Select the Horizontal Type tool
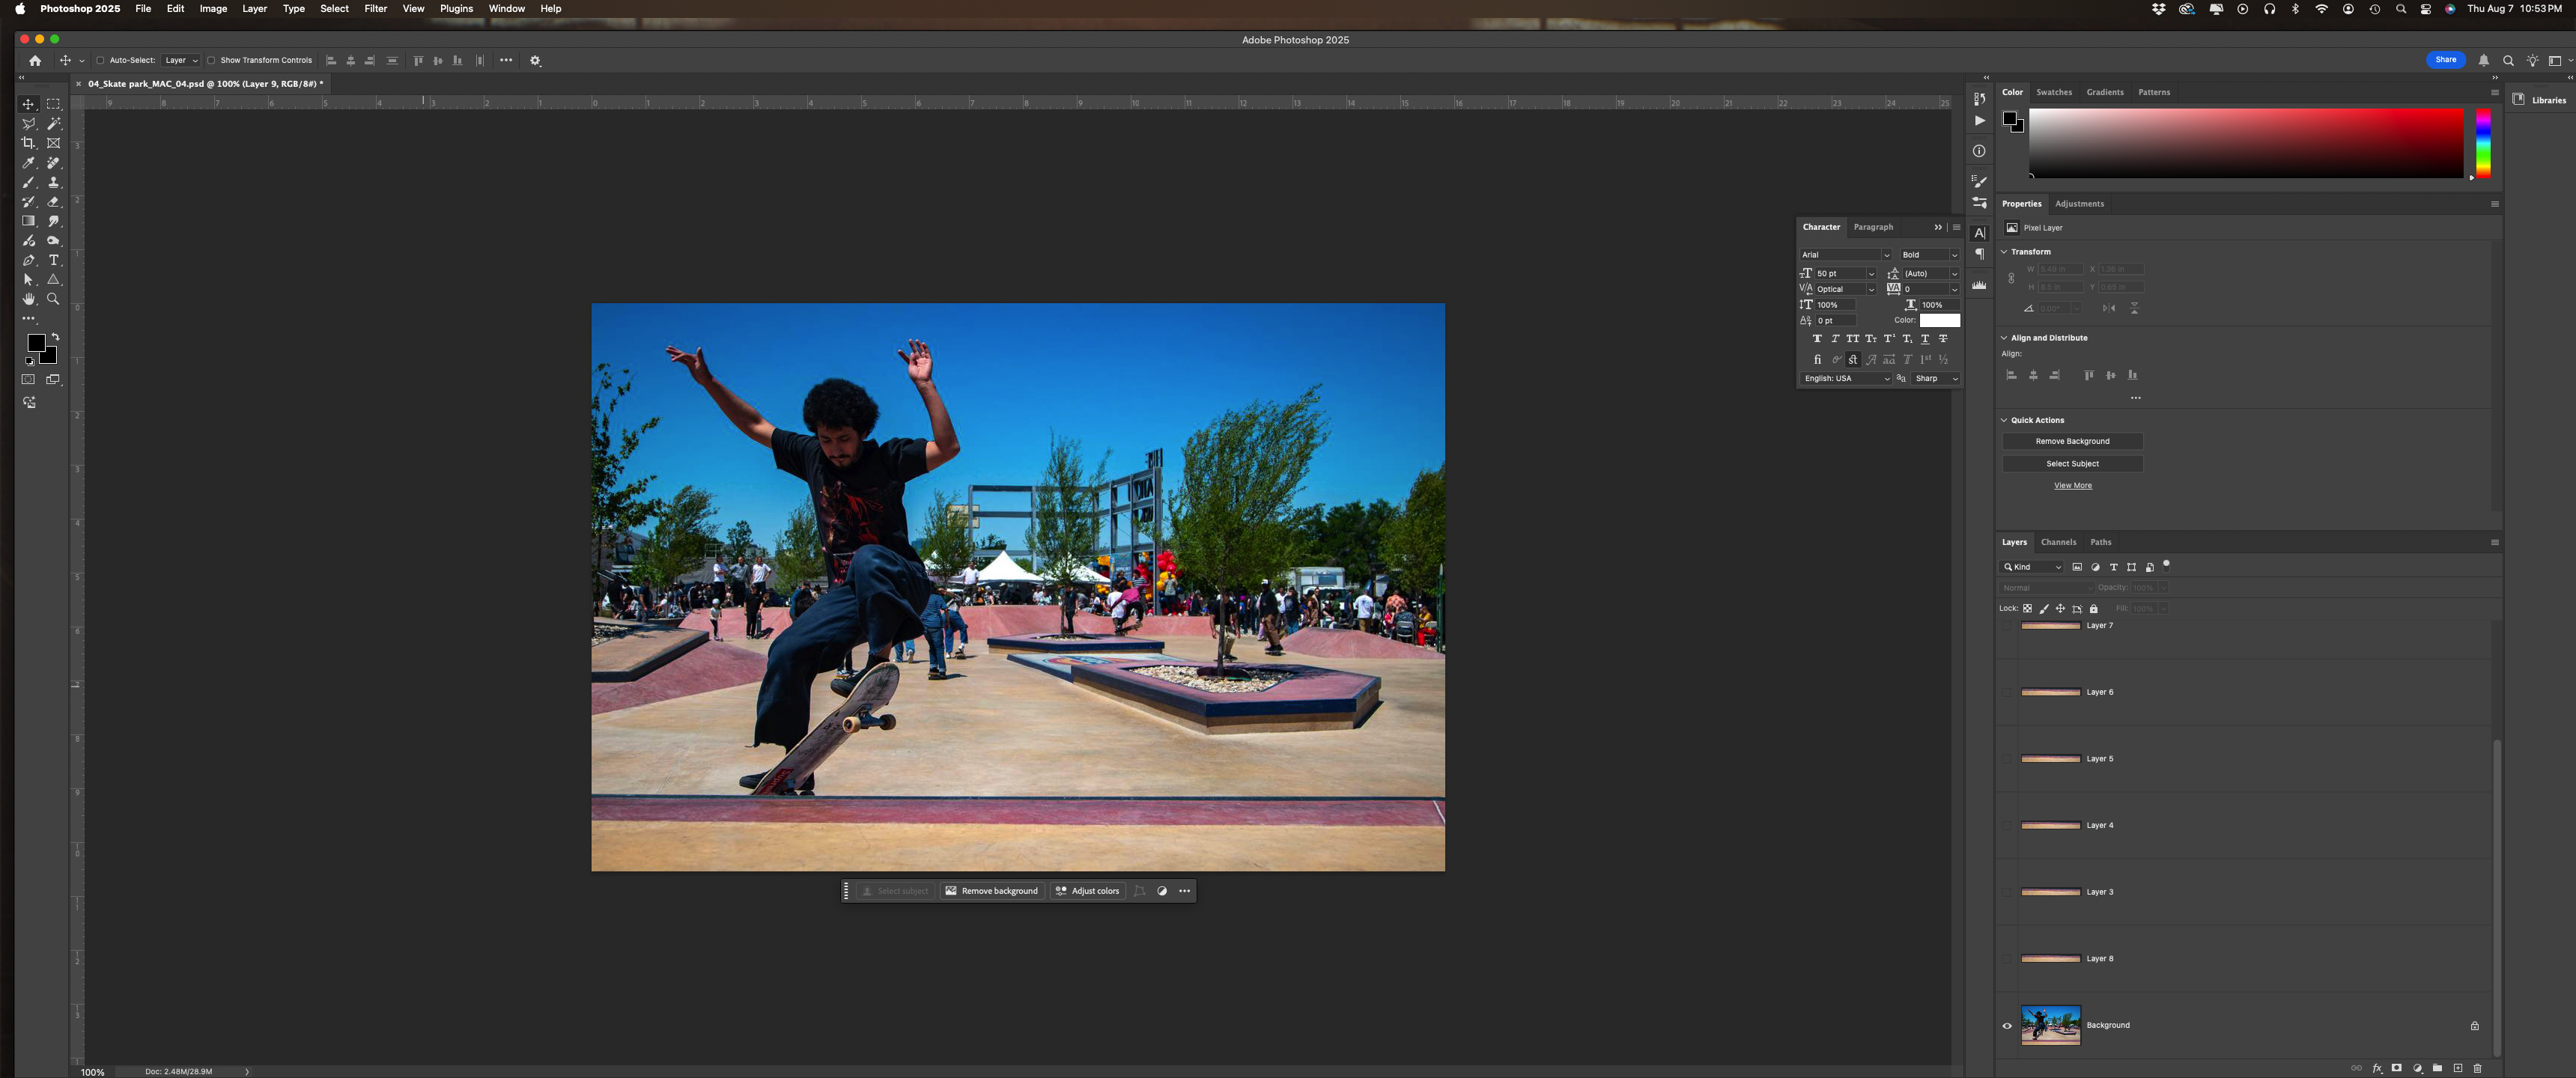The image size is (2576, 1078). tap(54, 260)
